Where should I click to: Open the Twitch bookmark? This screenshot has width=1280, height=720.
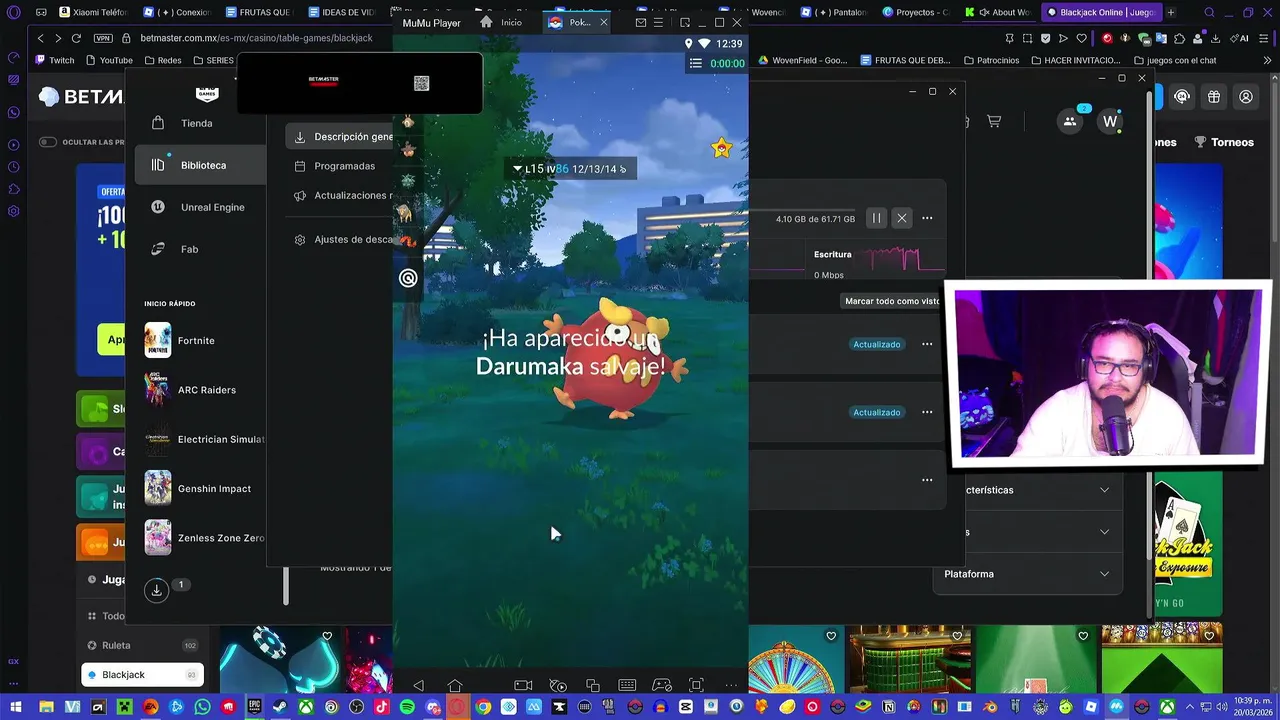(54, 60)
